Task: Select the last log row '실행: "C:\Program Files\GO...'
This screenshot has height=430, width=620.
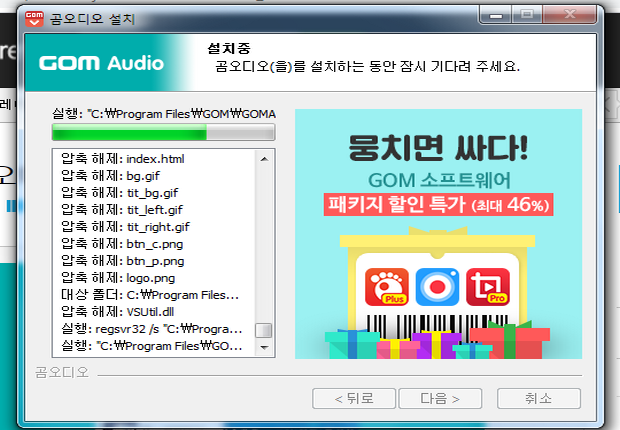Action: 154,346
